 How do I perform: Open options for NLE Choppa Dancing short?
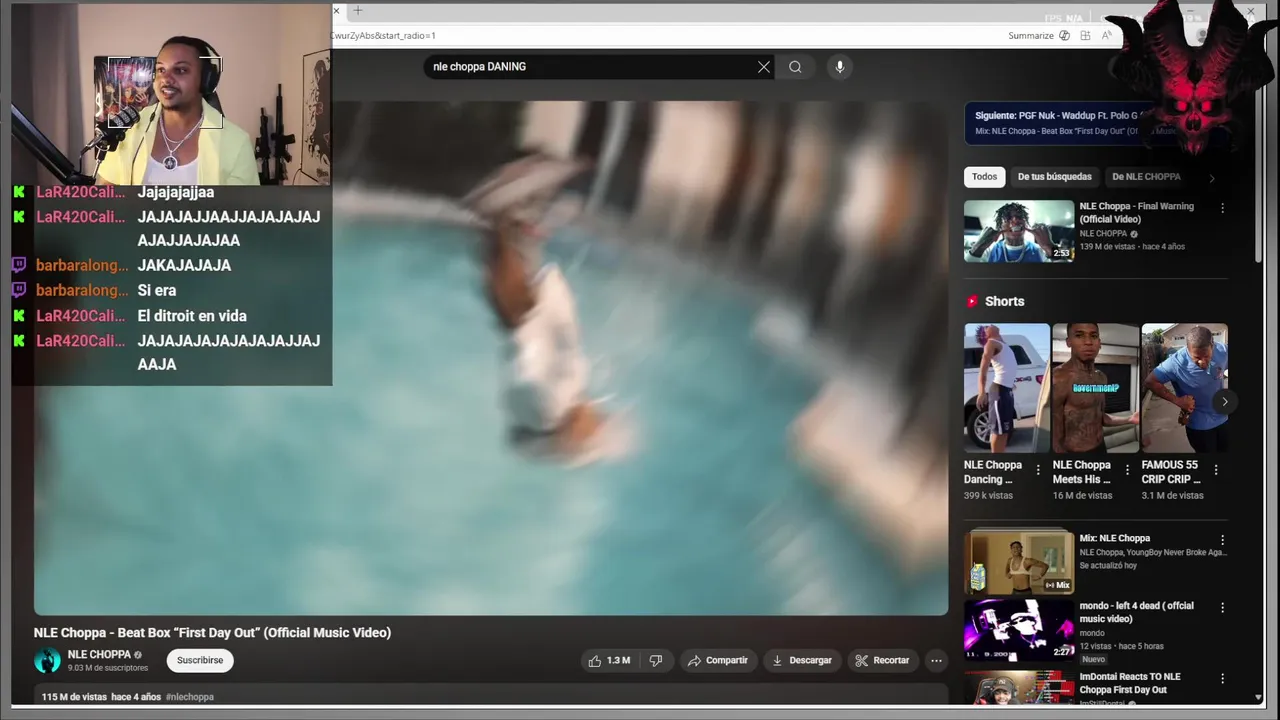click(1038, 470)
